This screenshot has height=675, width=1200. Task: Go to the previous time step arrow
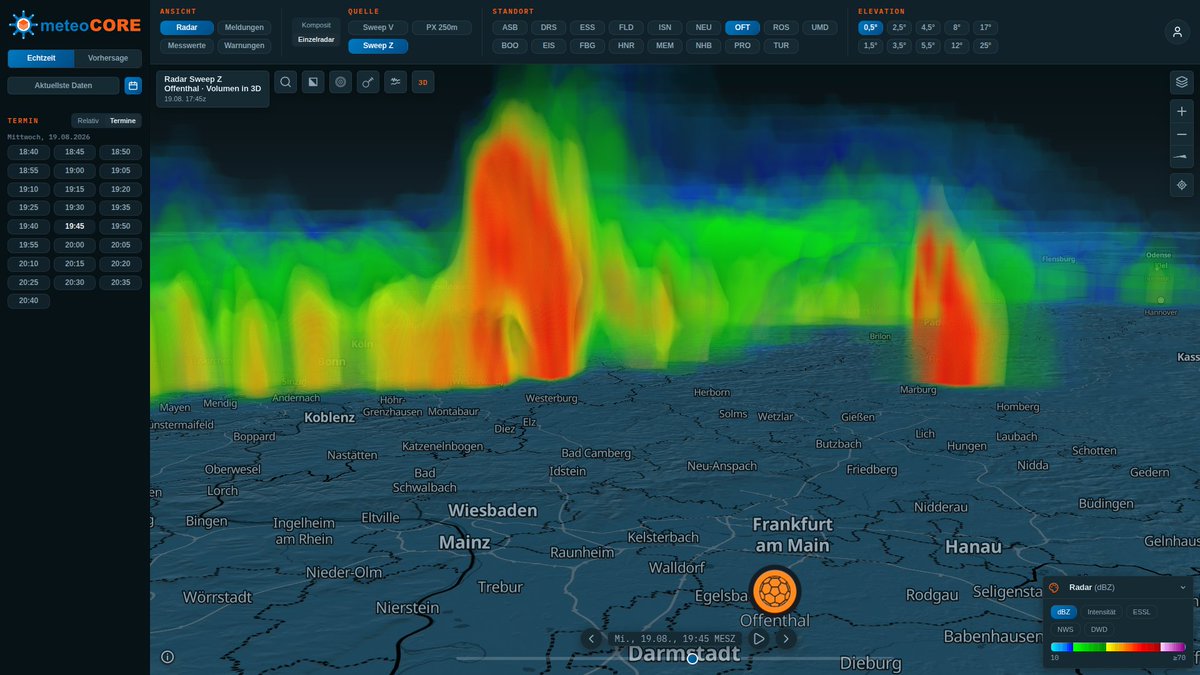(591, 638)
